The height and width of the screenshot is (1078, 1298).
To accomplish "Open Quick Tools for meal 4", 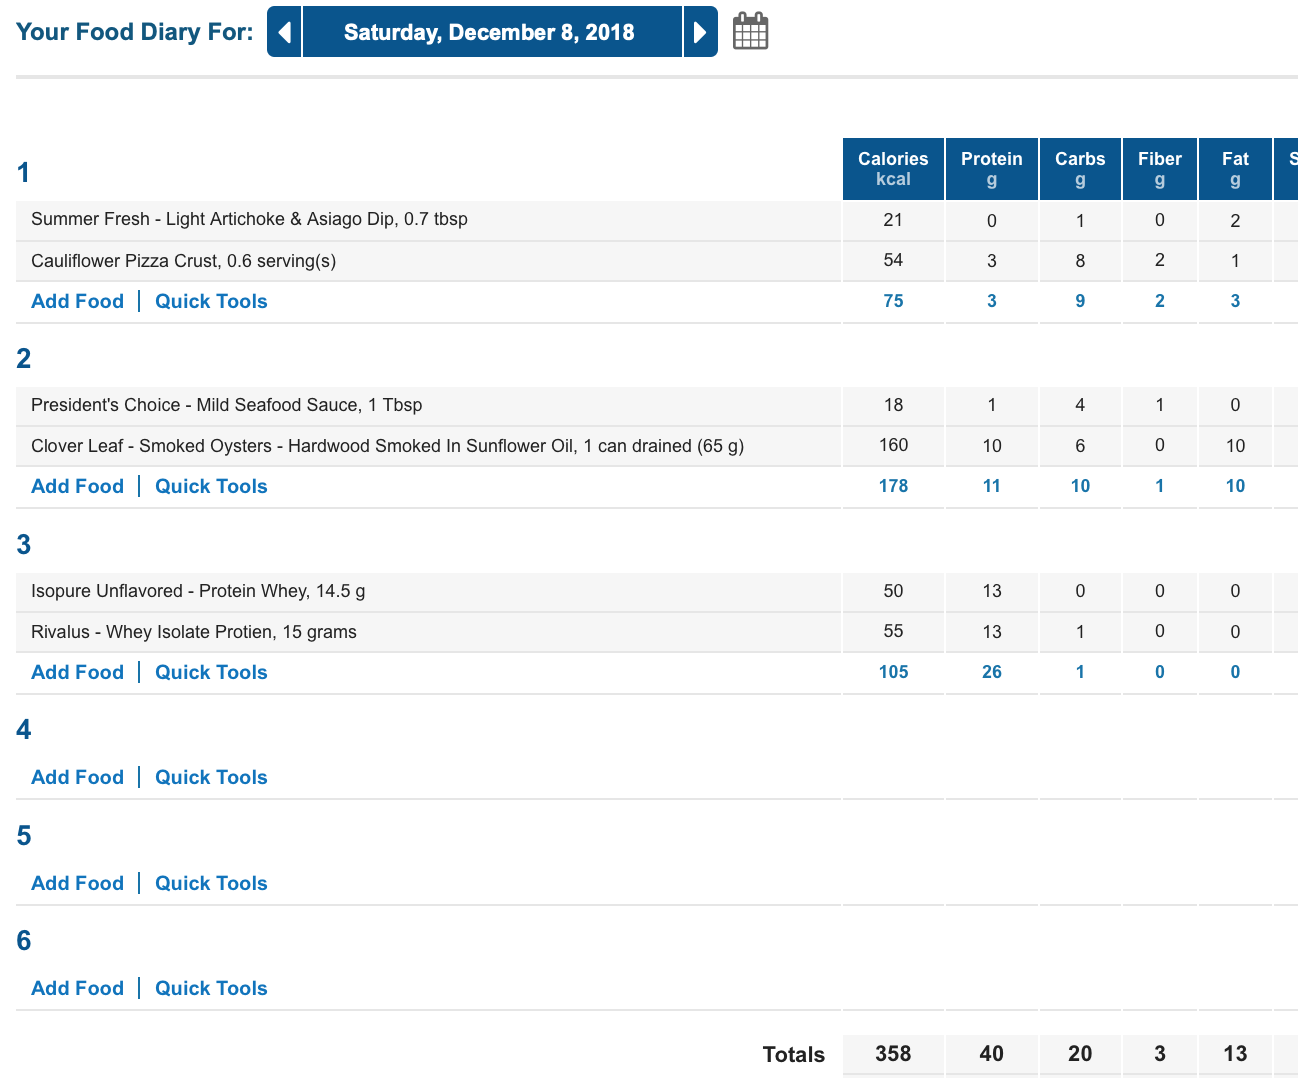I will click(211, 777).
